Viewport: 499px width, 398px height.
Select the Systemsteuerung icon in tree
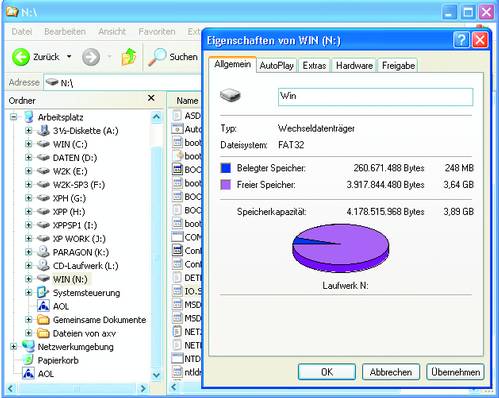(x=43, y=293)
